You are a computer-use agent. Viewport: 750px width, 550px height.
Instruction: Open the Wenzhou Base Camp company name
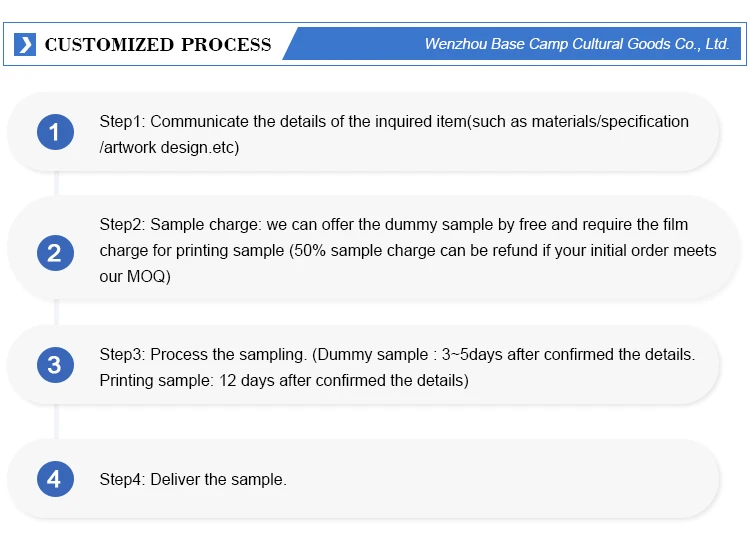(x=577, y=44)
